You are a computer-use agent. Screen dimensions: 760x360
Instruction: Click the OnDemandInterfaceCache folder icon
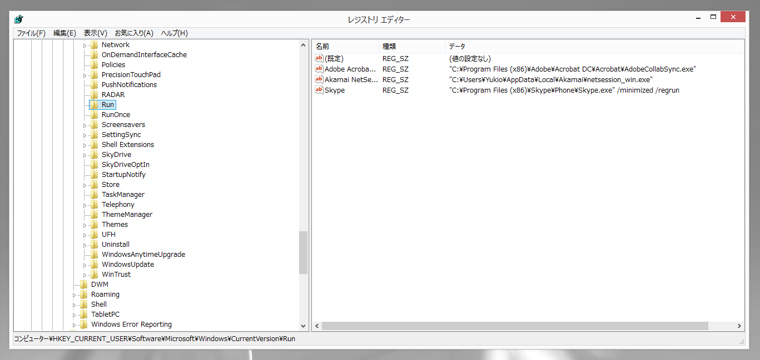point(94,55)
